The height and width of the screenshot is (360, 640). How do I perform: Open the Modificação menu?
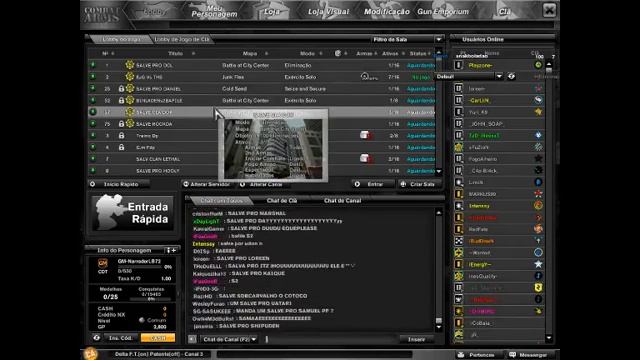[x=387, y=12]
